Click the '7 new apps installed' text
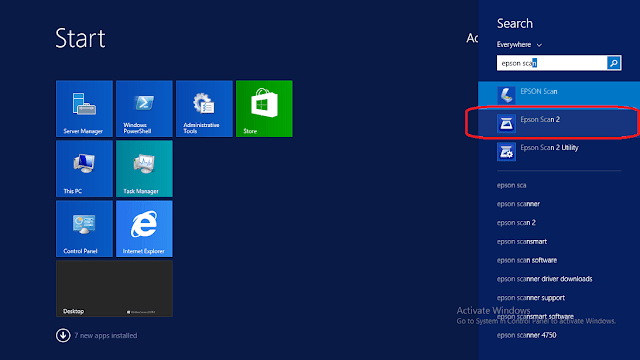 coord(106,336)
